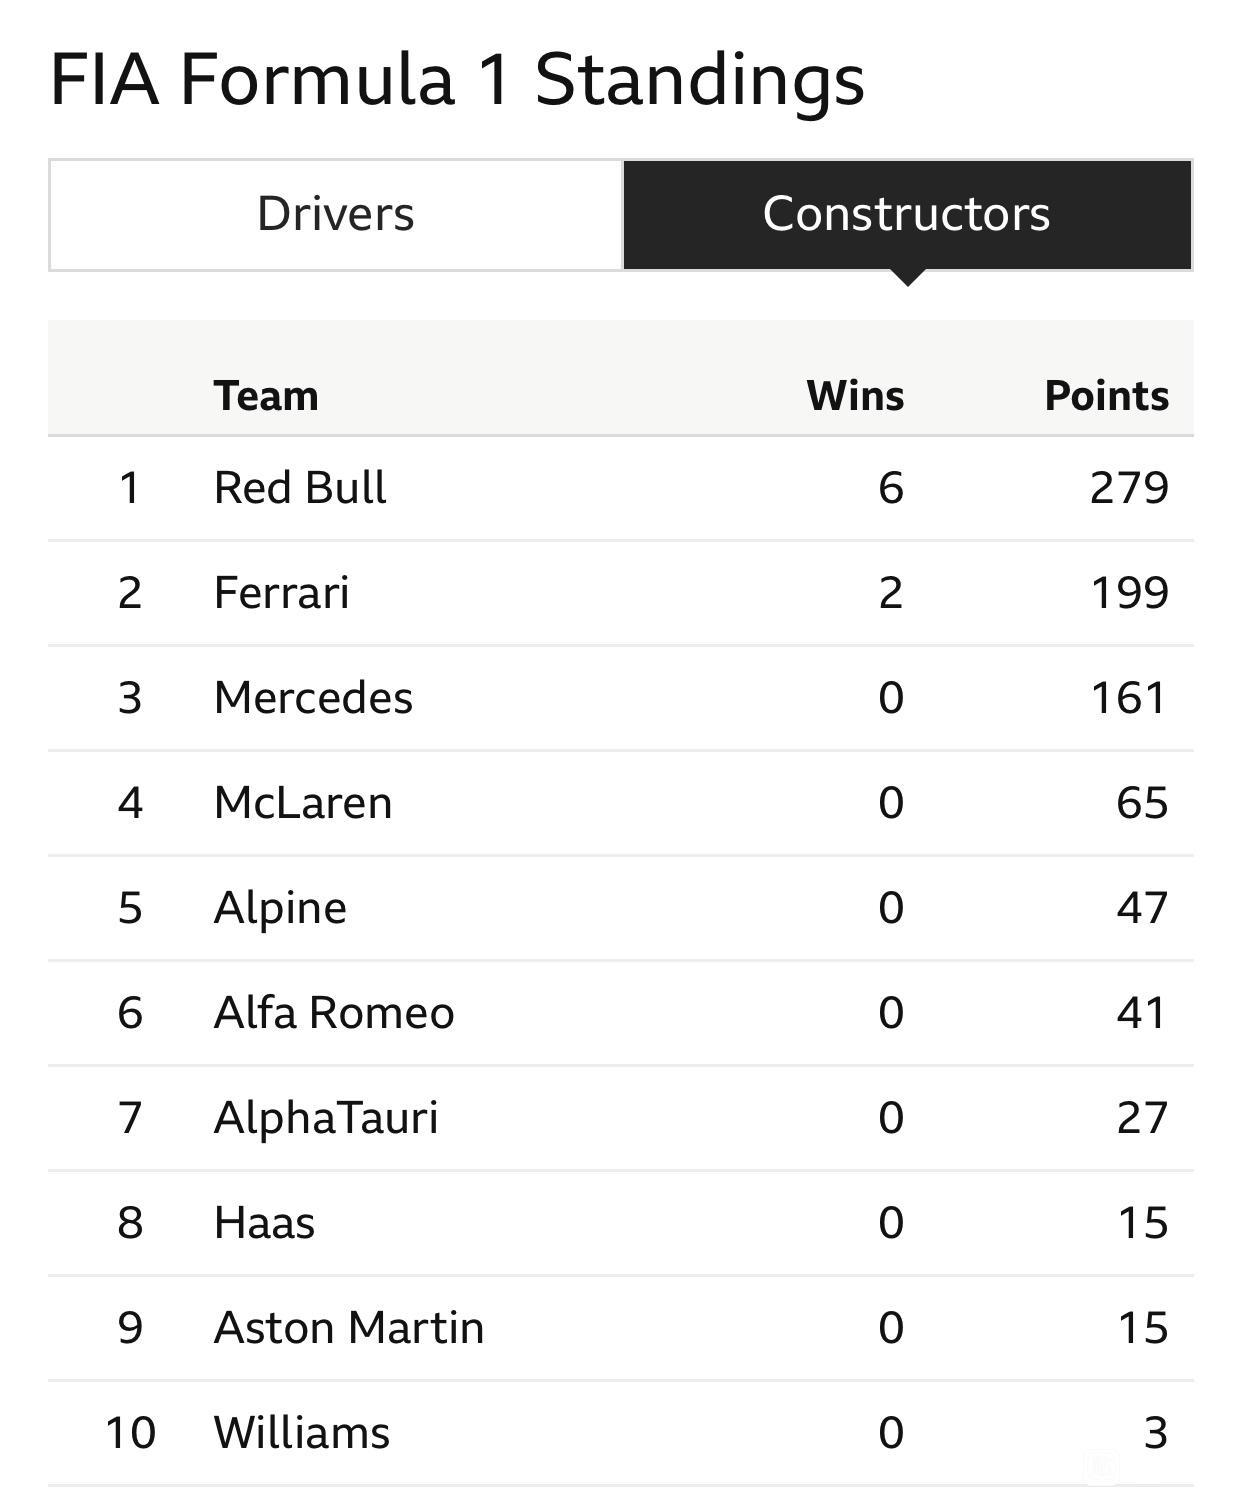Click Red Bull's 279 points value
The width and height of the screenshot is (1242, 1500).
[x=1129, y=488]
